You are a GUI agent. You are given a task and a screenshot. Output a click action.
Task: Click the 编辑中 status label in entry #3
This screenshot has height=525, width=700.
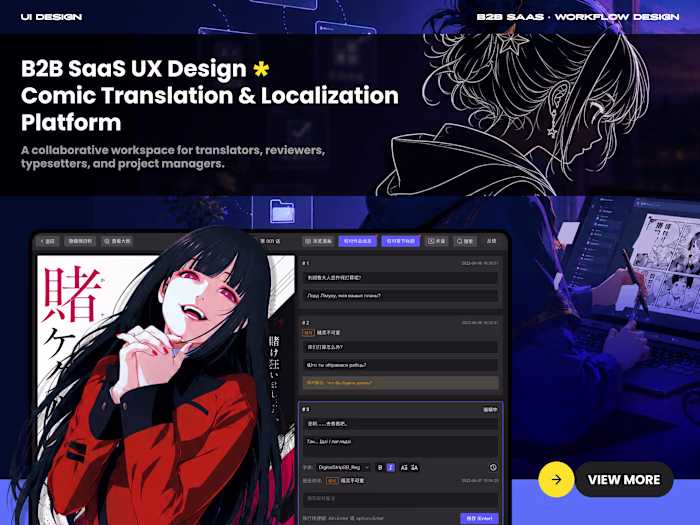tap(490, 409)
